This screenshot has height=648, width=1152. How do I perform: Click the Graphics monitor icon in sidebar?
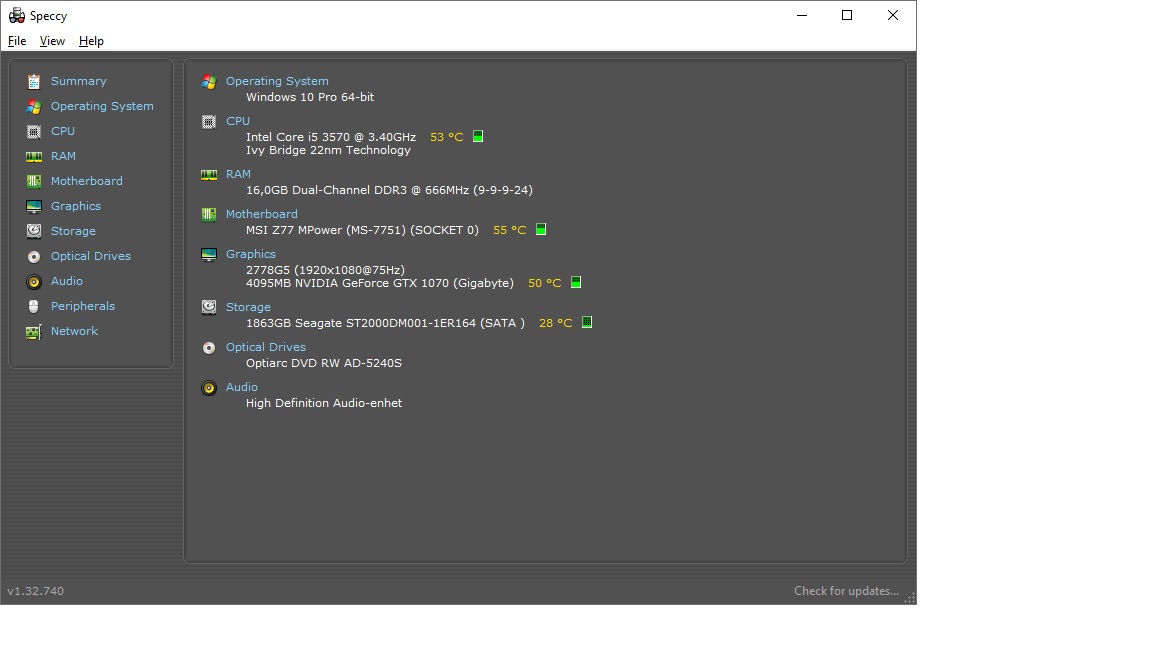coord(34,206)
